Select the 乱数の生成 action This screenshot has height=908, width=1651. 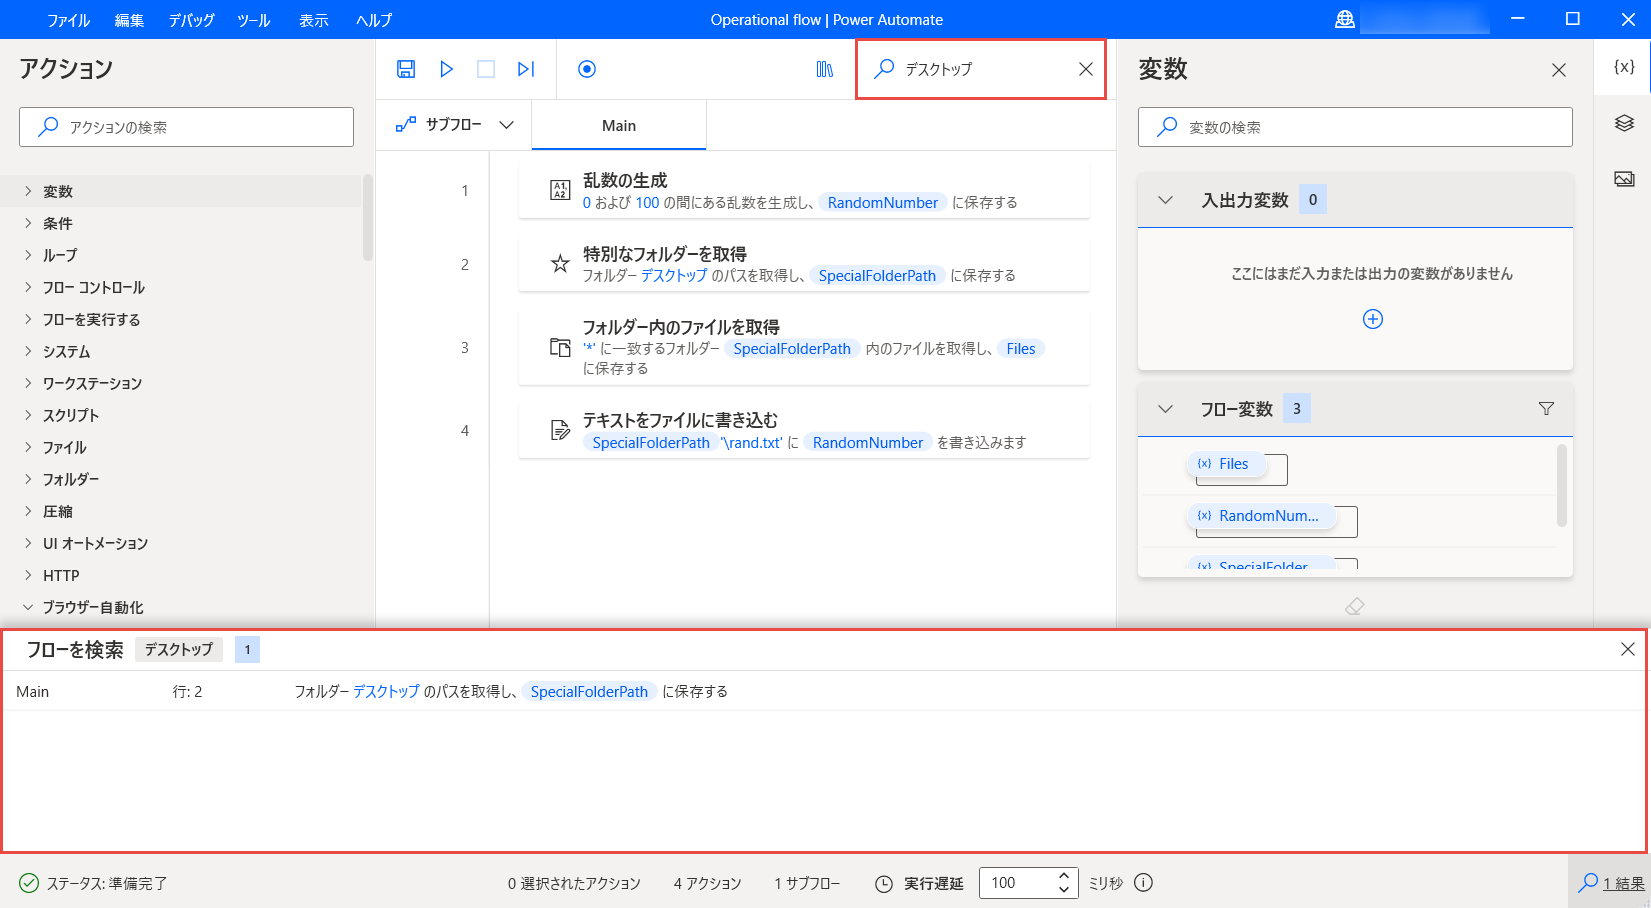point(804,190)
